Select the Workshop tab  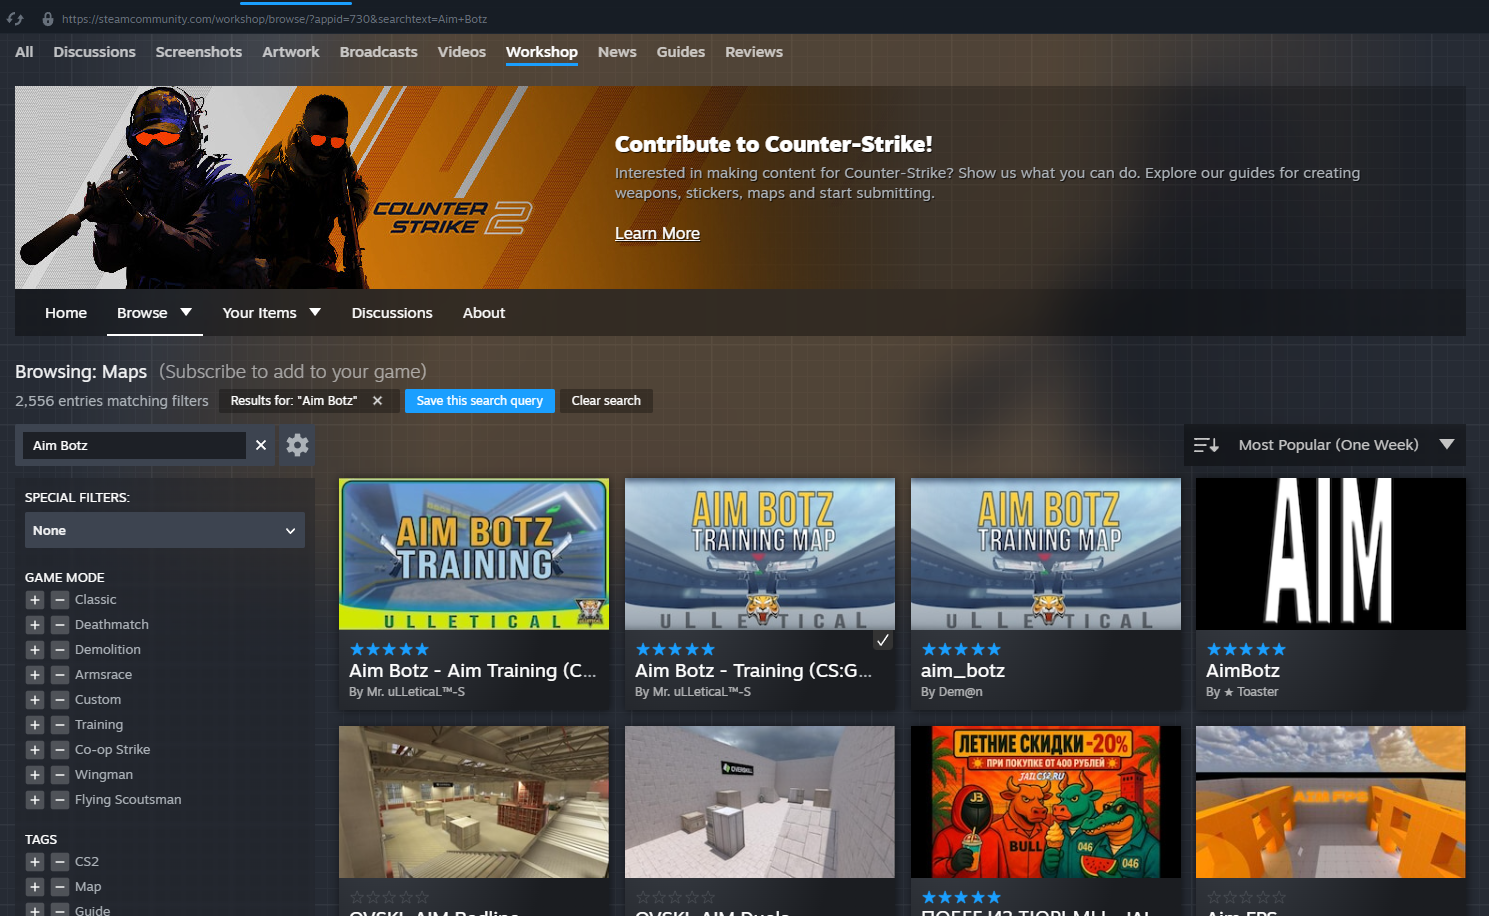click(x=541, y=52)
